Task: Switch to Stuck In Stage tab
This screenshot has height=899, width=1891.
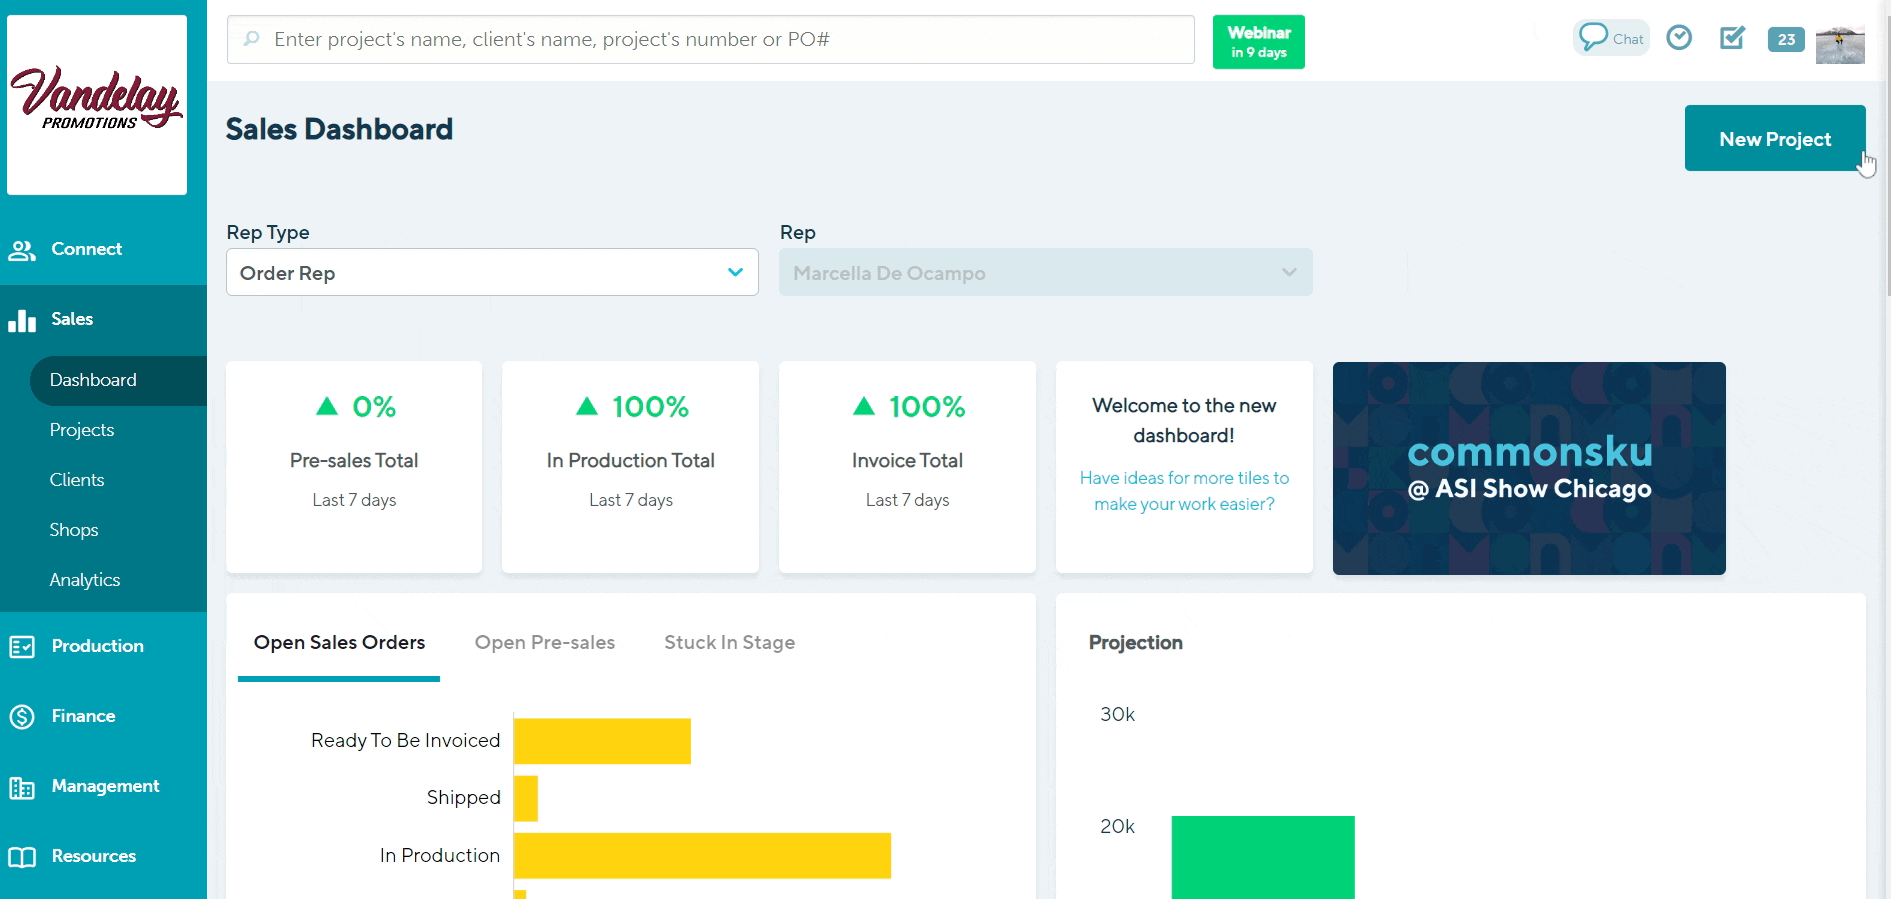Action: tap(730, 643)
